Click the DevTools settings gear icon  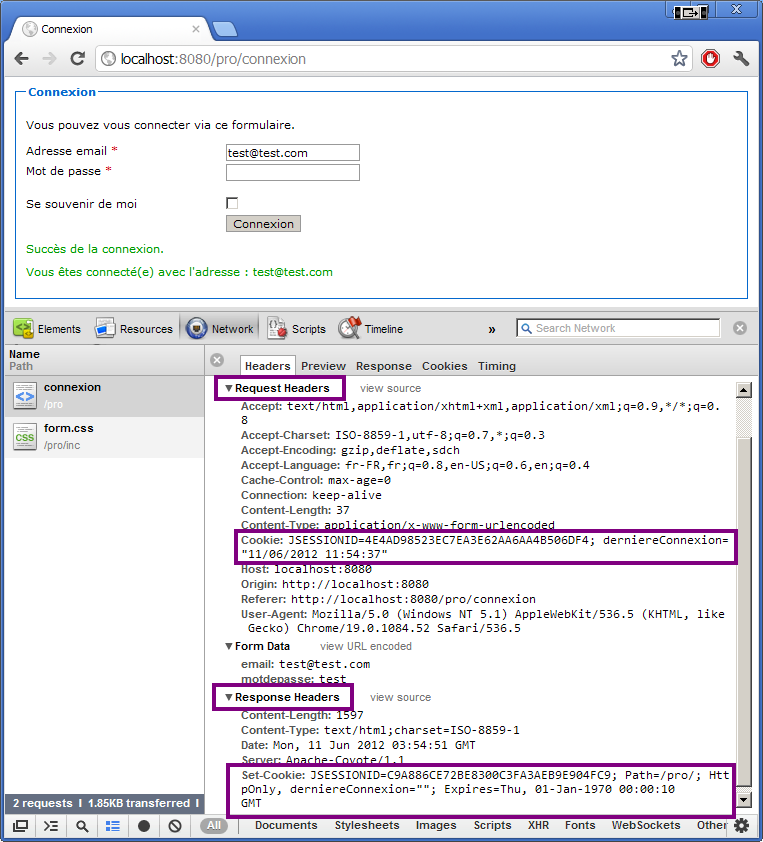click(741, 826)
